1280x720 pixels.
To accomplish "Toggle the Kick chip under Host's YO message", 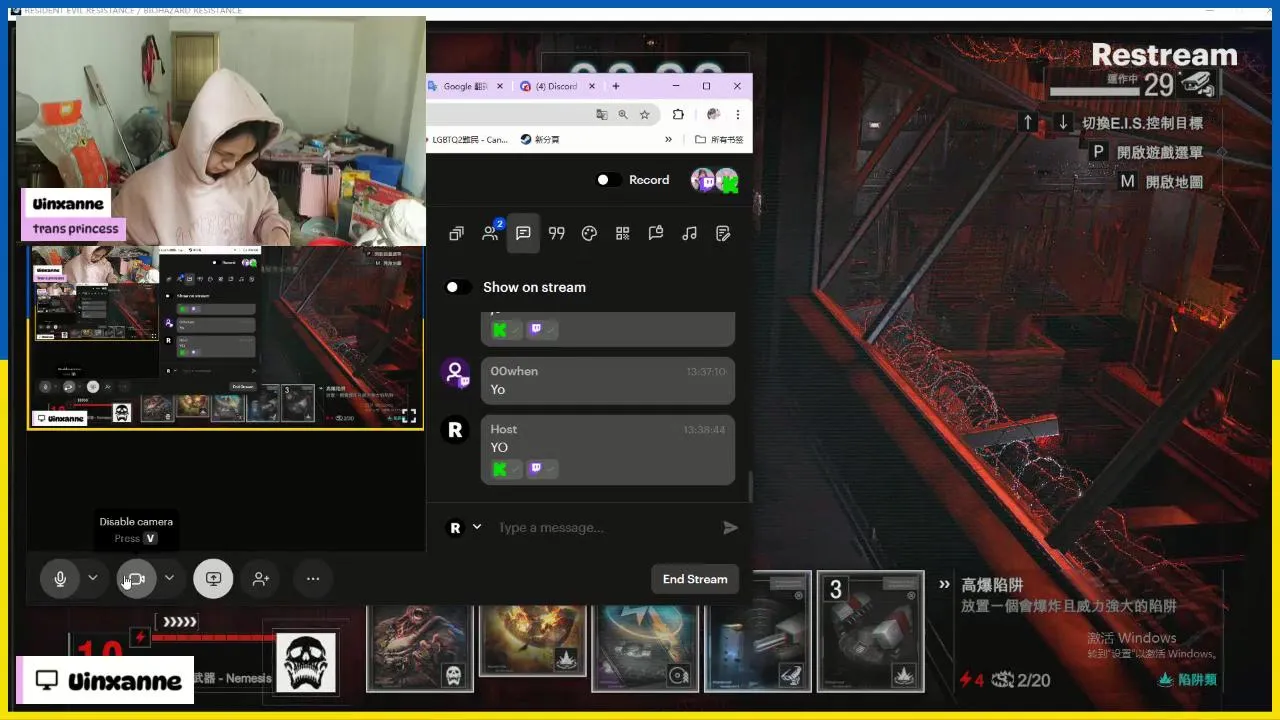I will 506,468.
